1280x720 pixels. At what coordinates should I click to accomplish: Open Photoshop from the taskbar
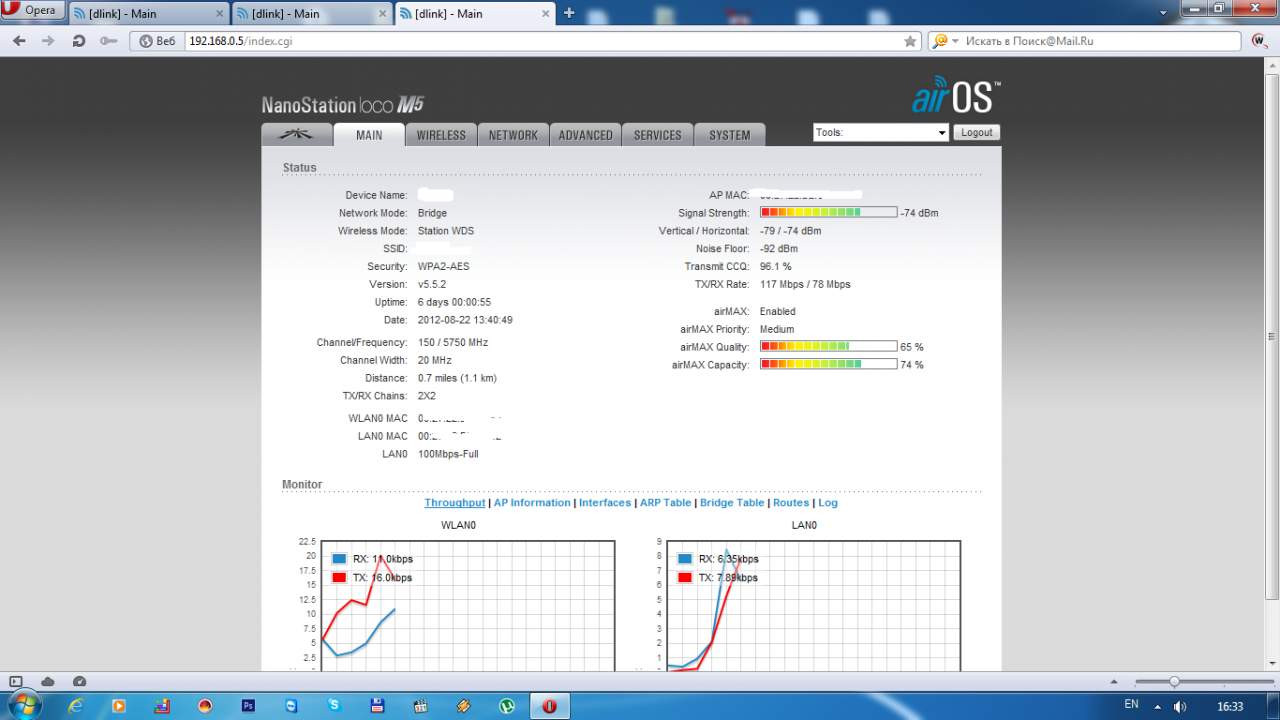click(x=248, y=705)
